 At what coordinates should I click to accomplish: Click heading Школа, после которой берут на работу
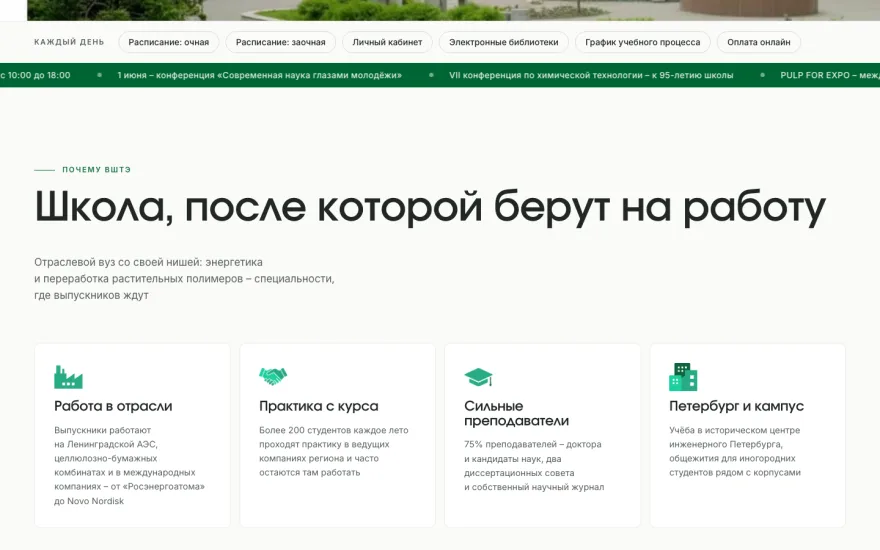430,207
